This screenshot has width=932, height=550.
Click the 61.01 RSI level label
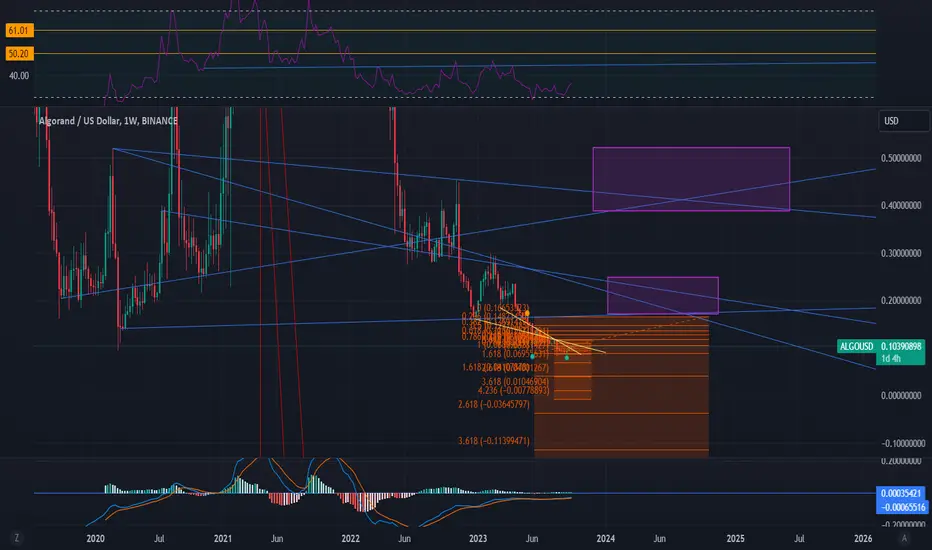click(x=19, y=30)
